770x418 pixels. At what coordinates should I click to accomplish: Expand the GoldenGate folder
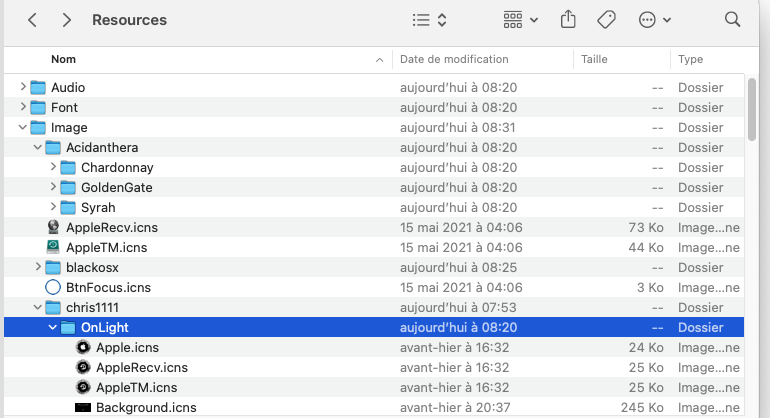53,187
